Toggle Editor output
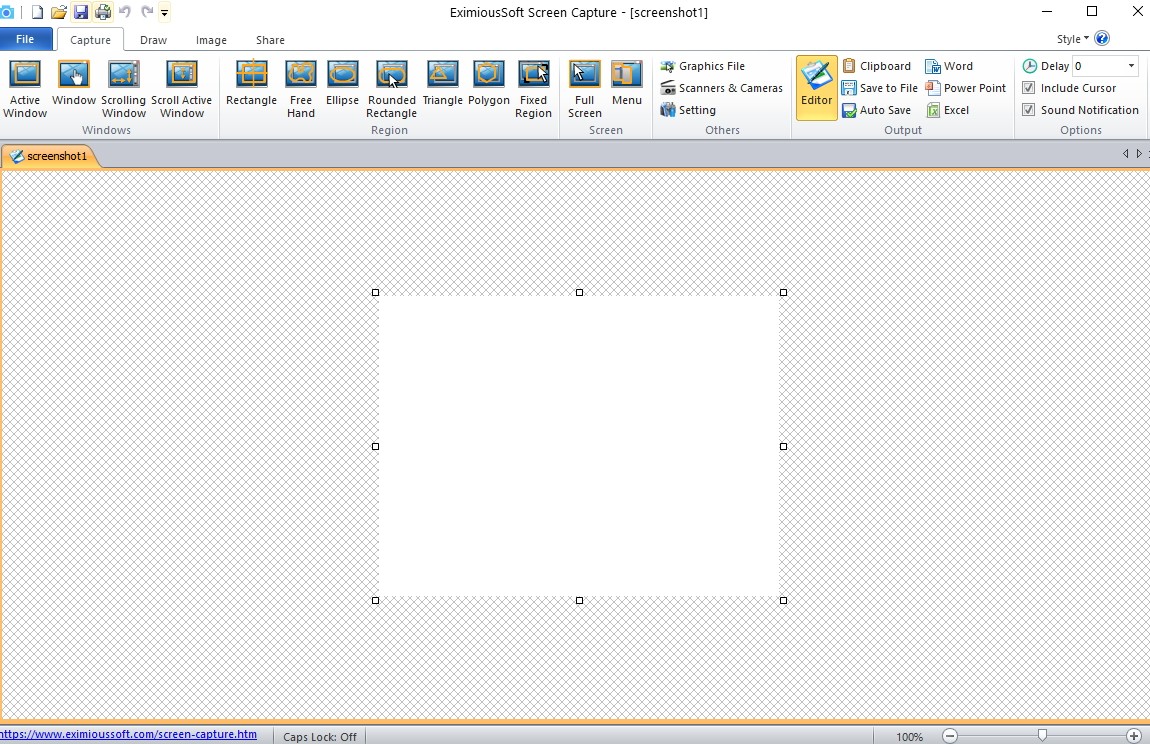 816,88
